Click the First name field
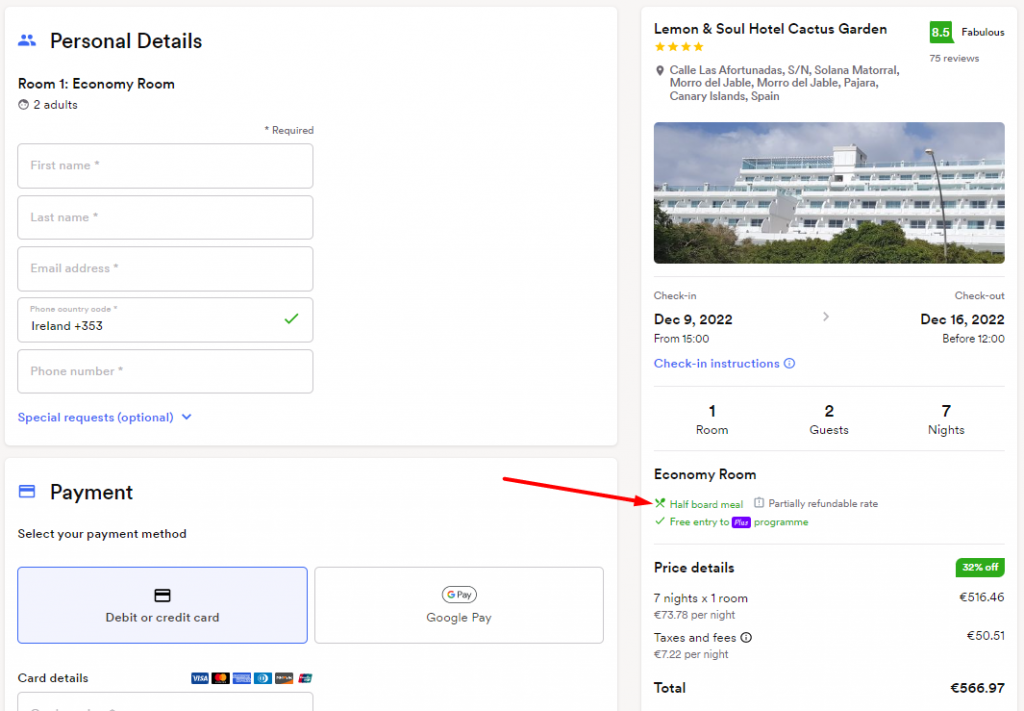The height and width of the screenshot is (711, 1024). pos(165,166)
